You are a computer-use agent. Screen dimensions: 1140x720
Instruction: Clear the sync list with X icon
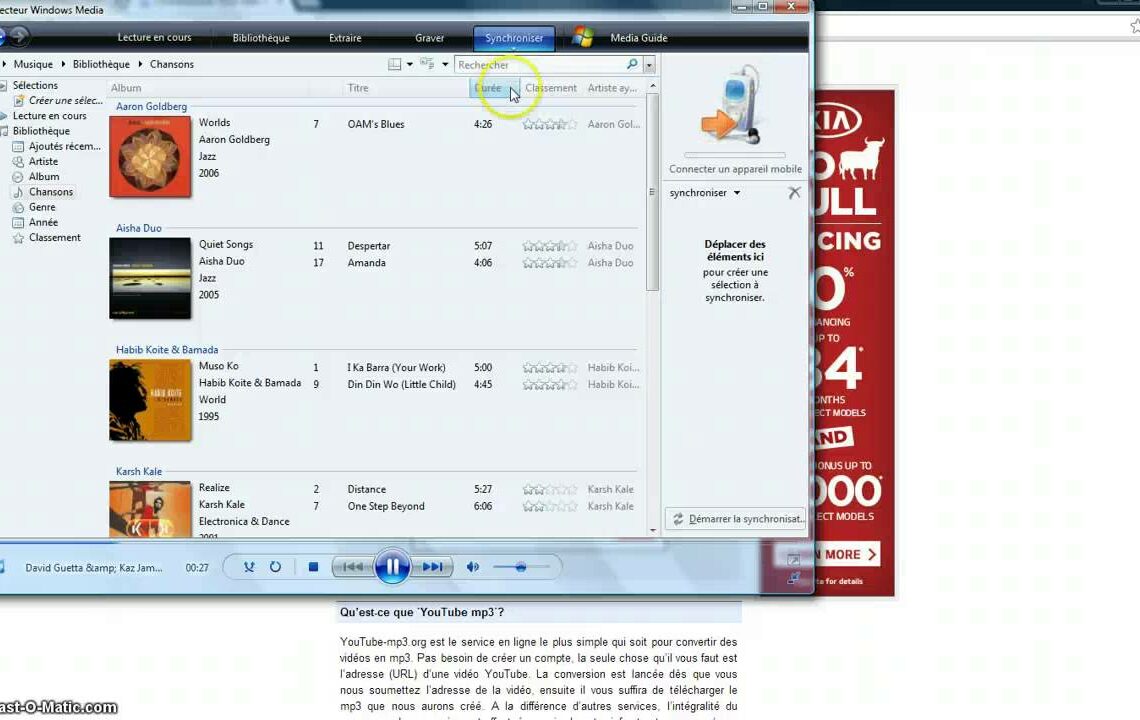794,193
